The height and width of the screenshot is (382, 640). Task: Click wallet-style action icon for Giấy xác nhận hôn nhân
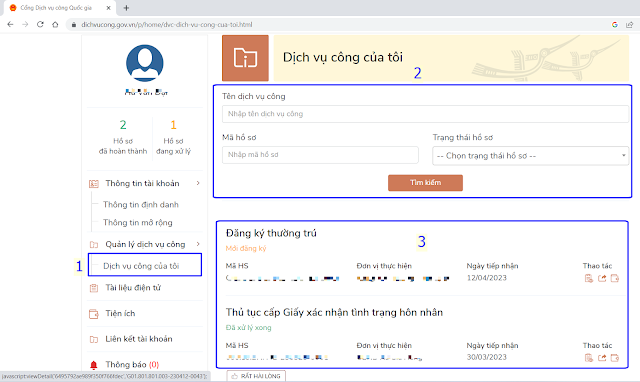pyautogui.click(x=615, y=358)
